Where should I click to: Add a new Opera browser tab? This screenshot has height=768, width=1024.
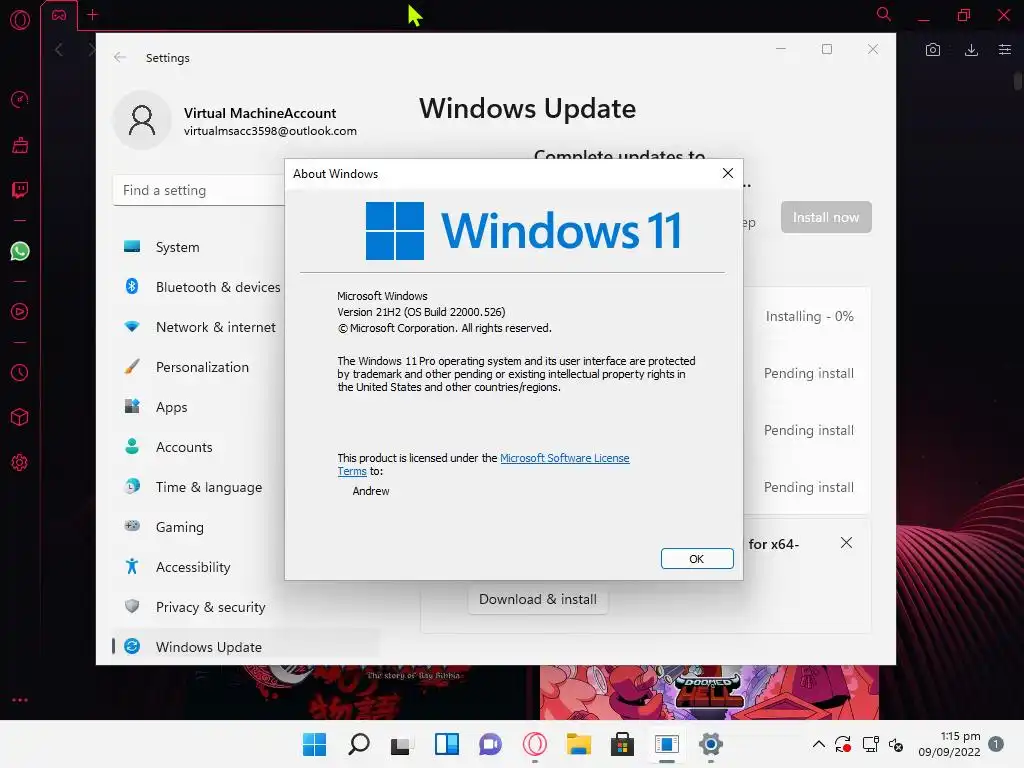[92, 14]
